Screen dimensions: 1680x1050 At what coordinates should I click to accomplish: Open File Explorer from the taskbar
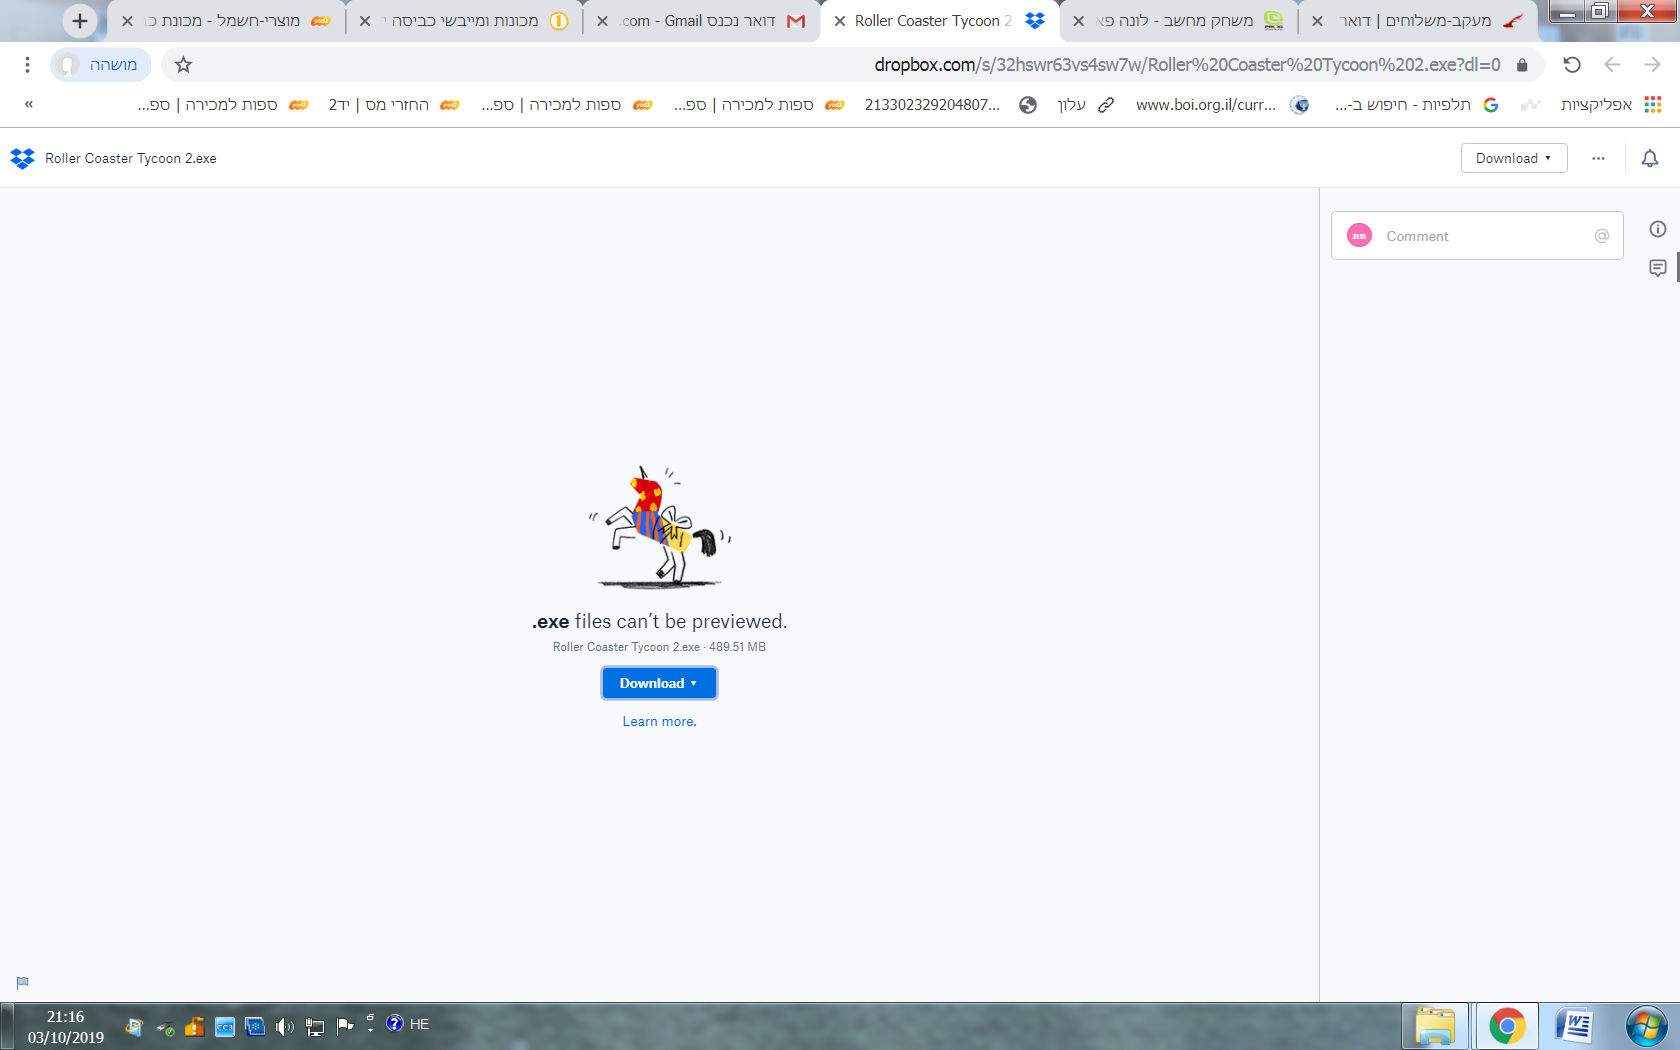pos(1435,1026)
